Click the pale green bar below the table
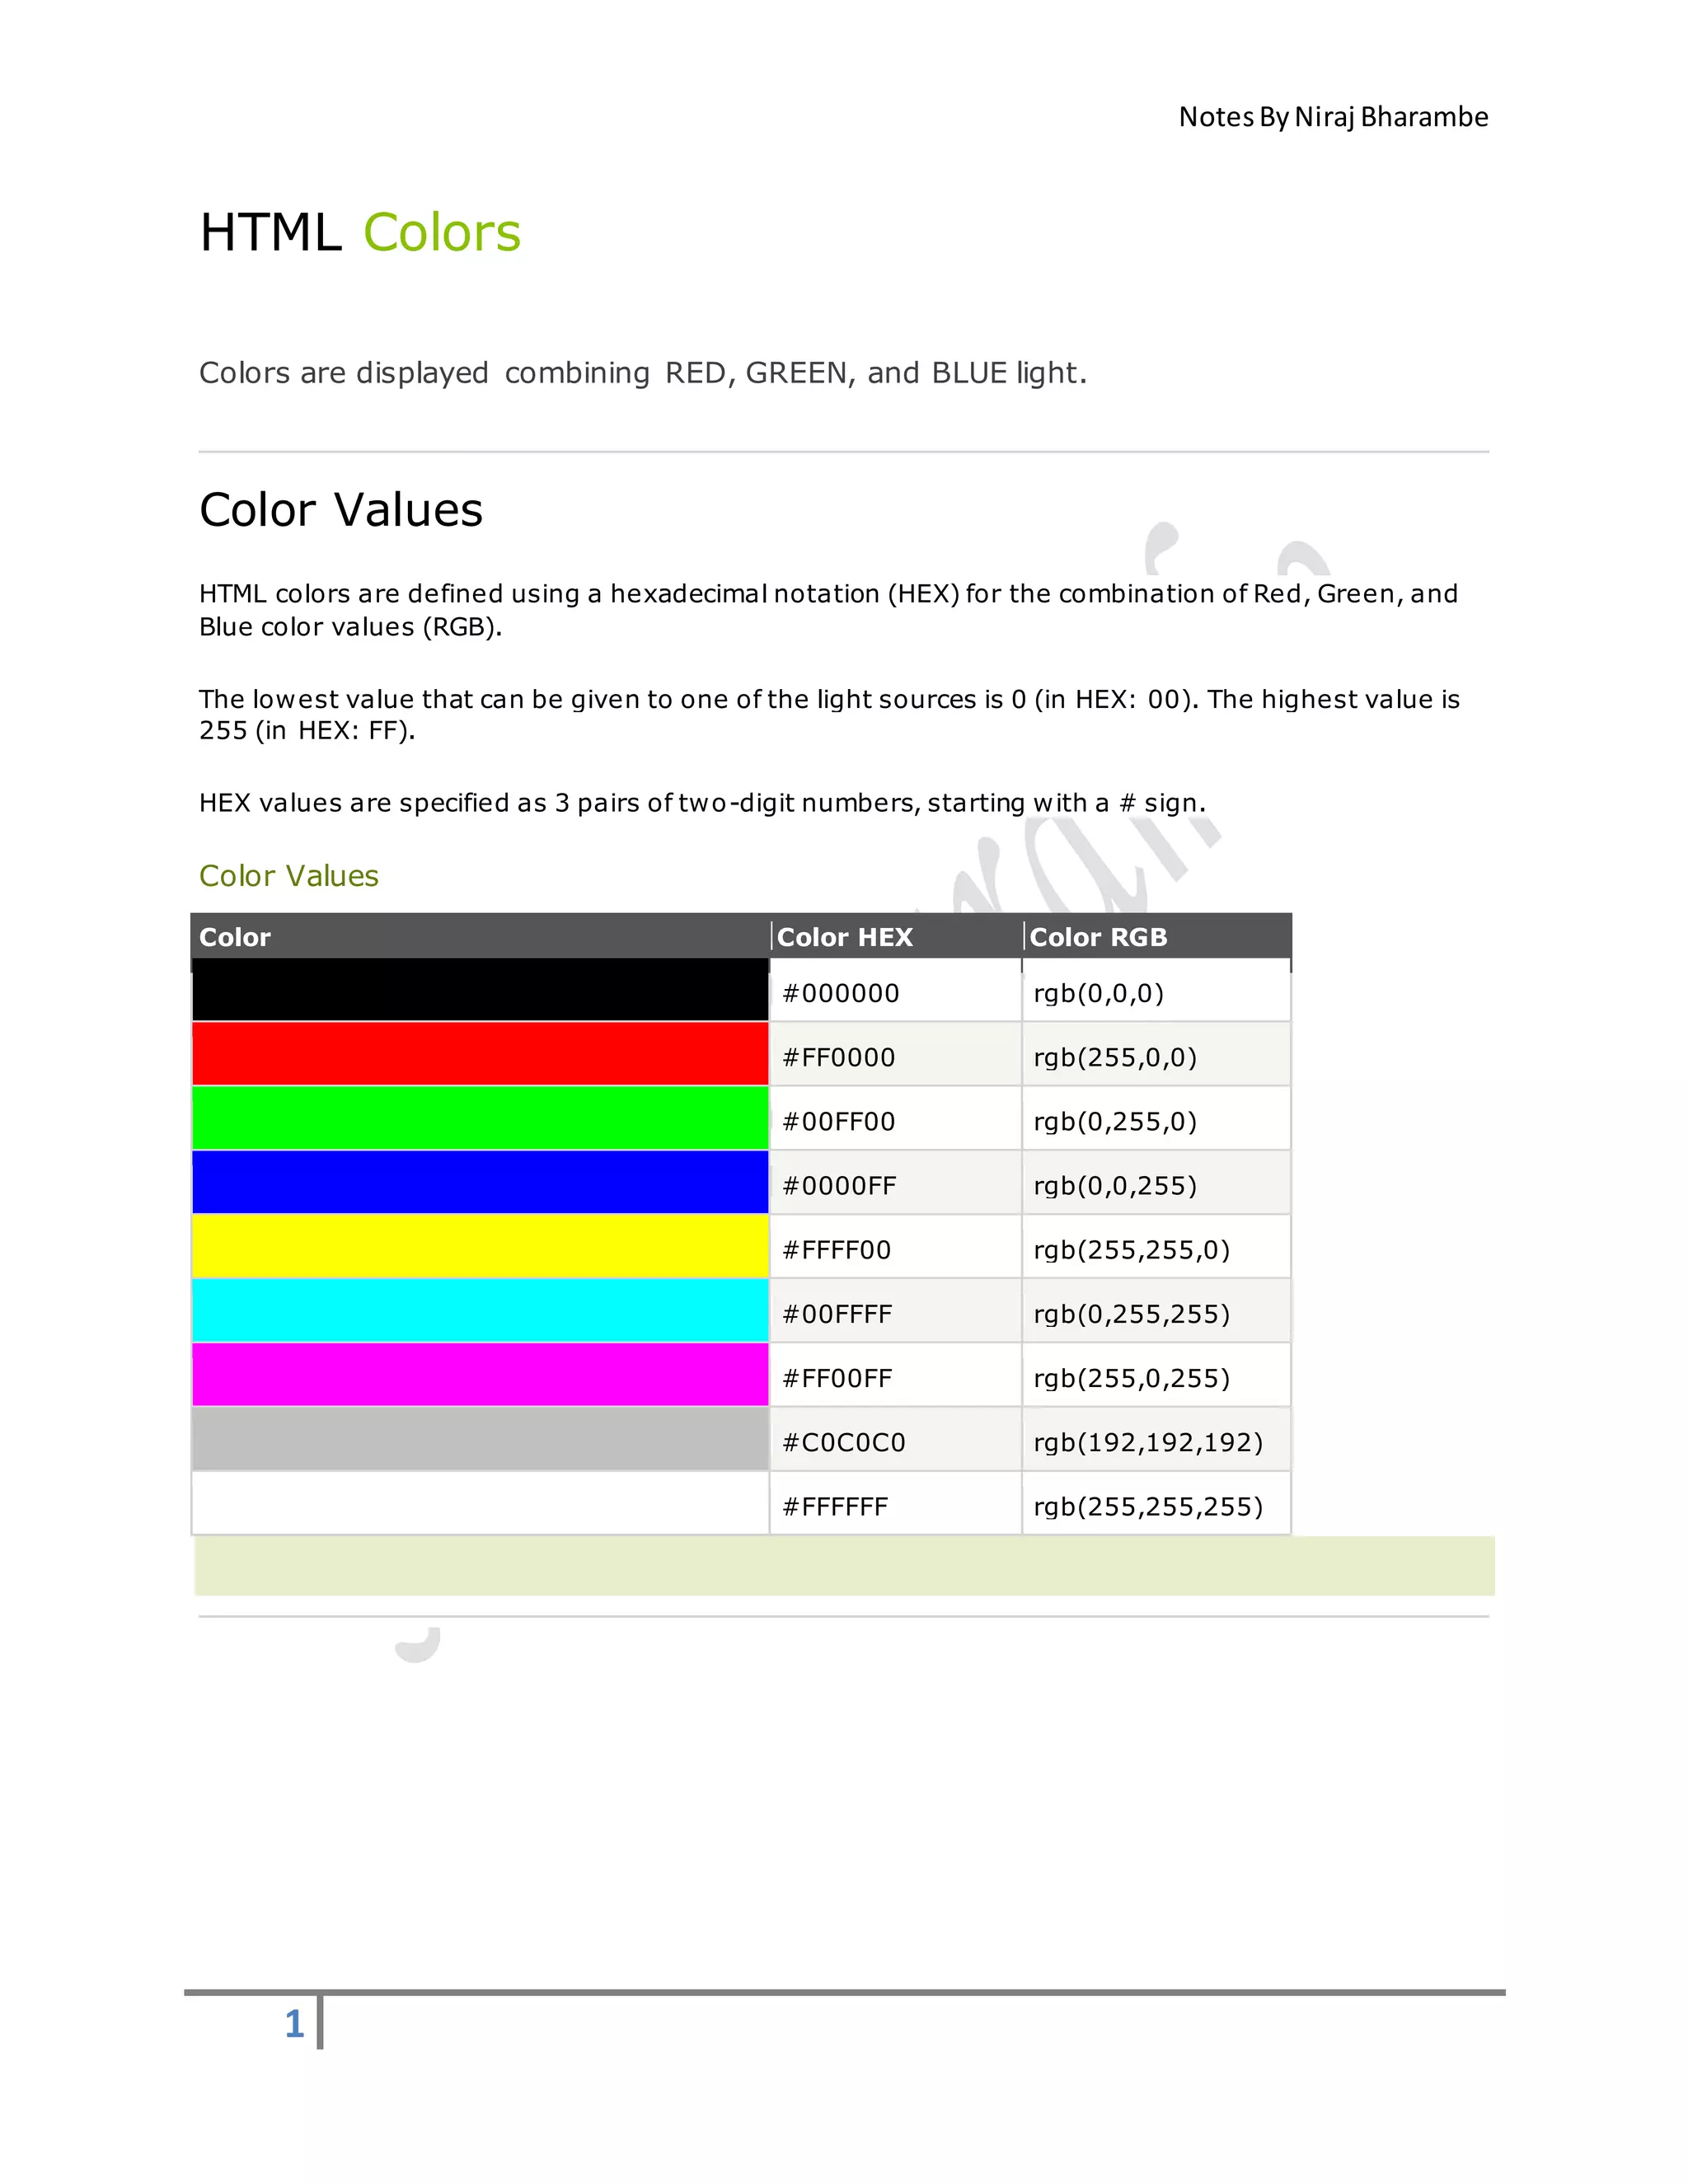This screenshot has height=2184, width=1688. coord(844,1566)
